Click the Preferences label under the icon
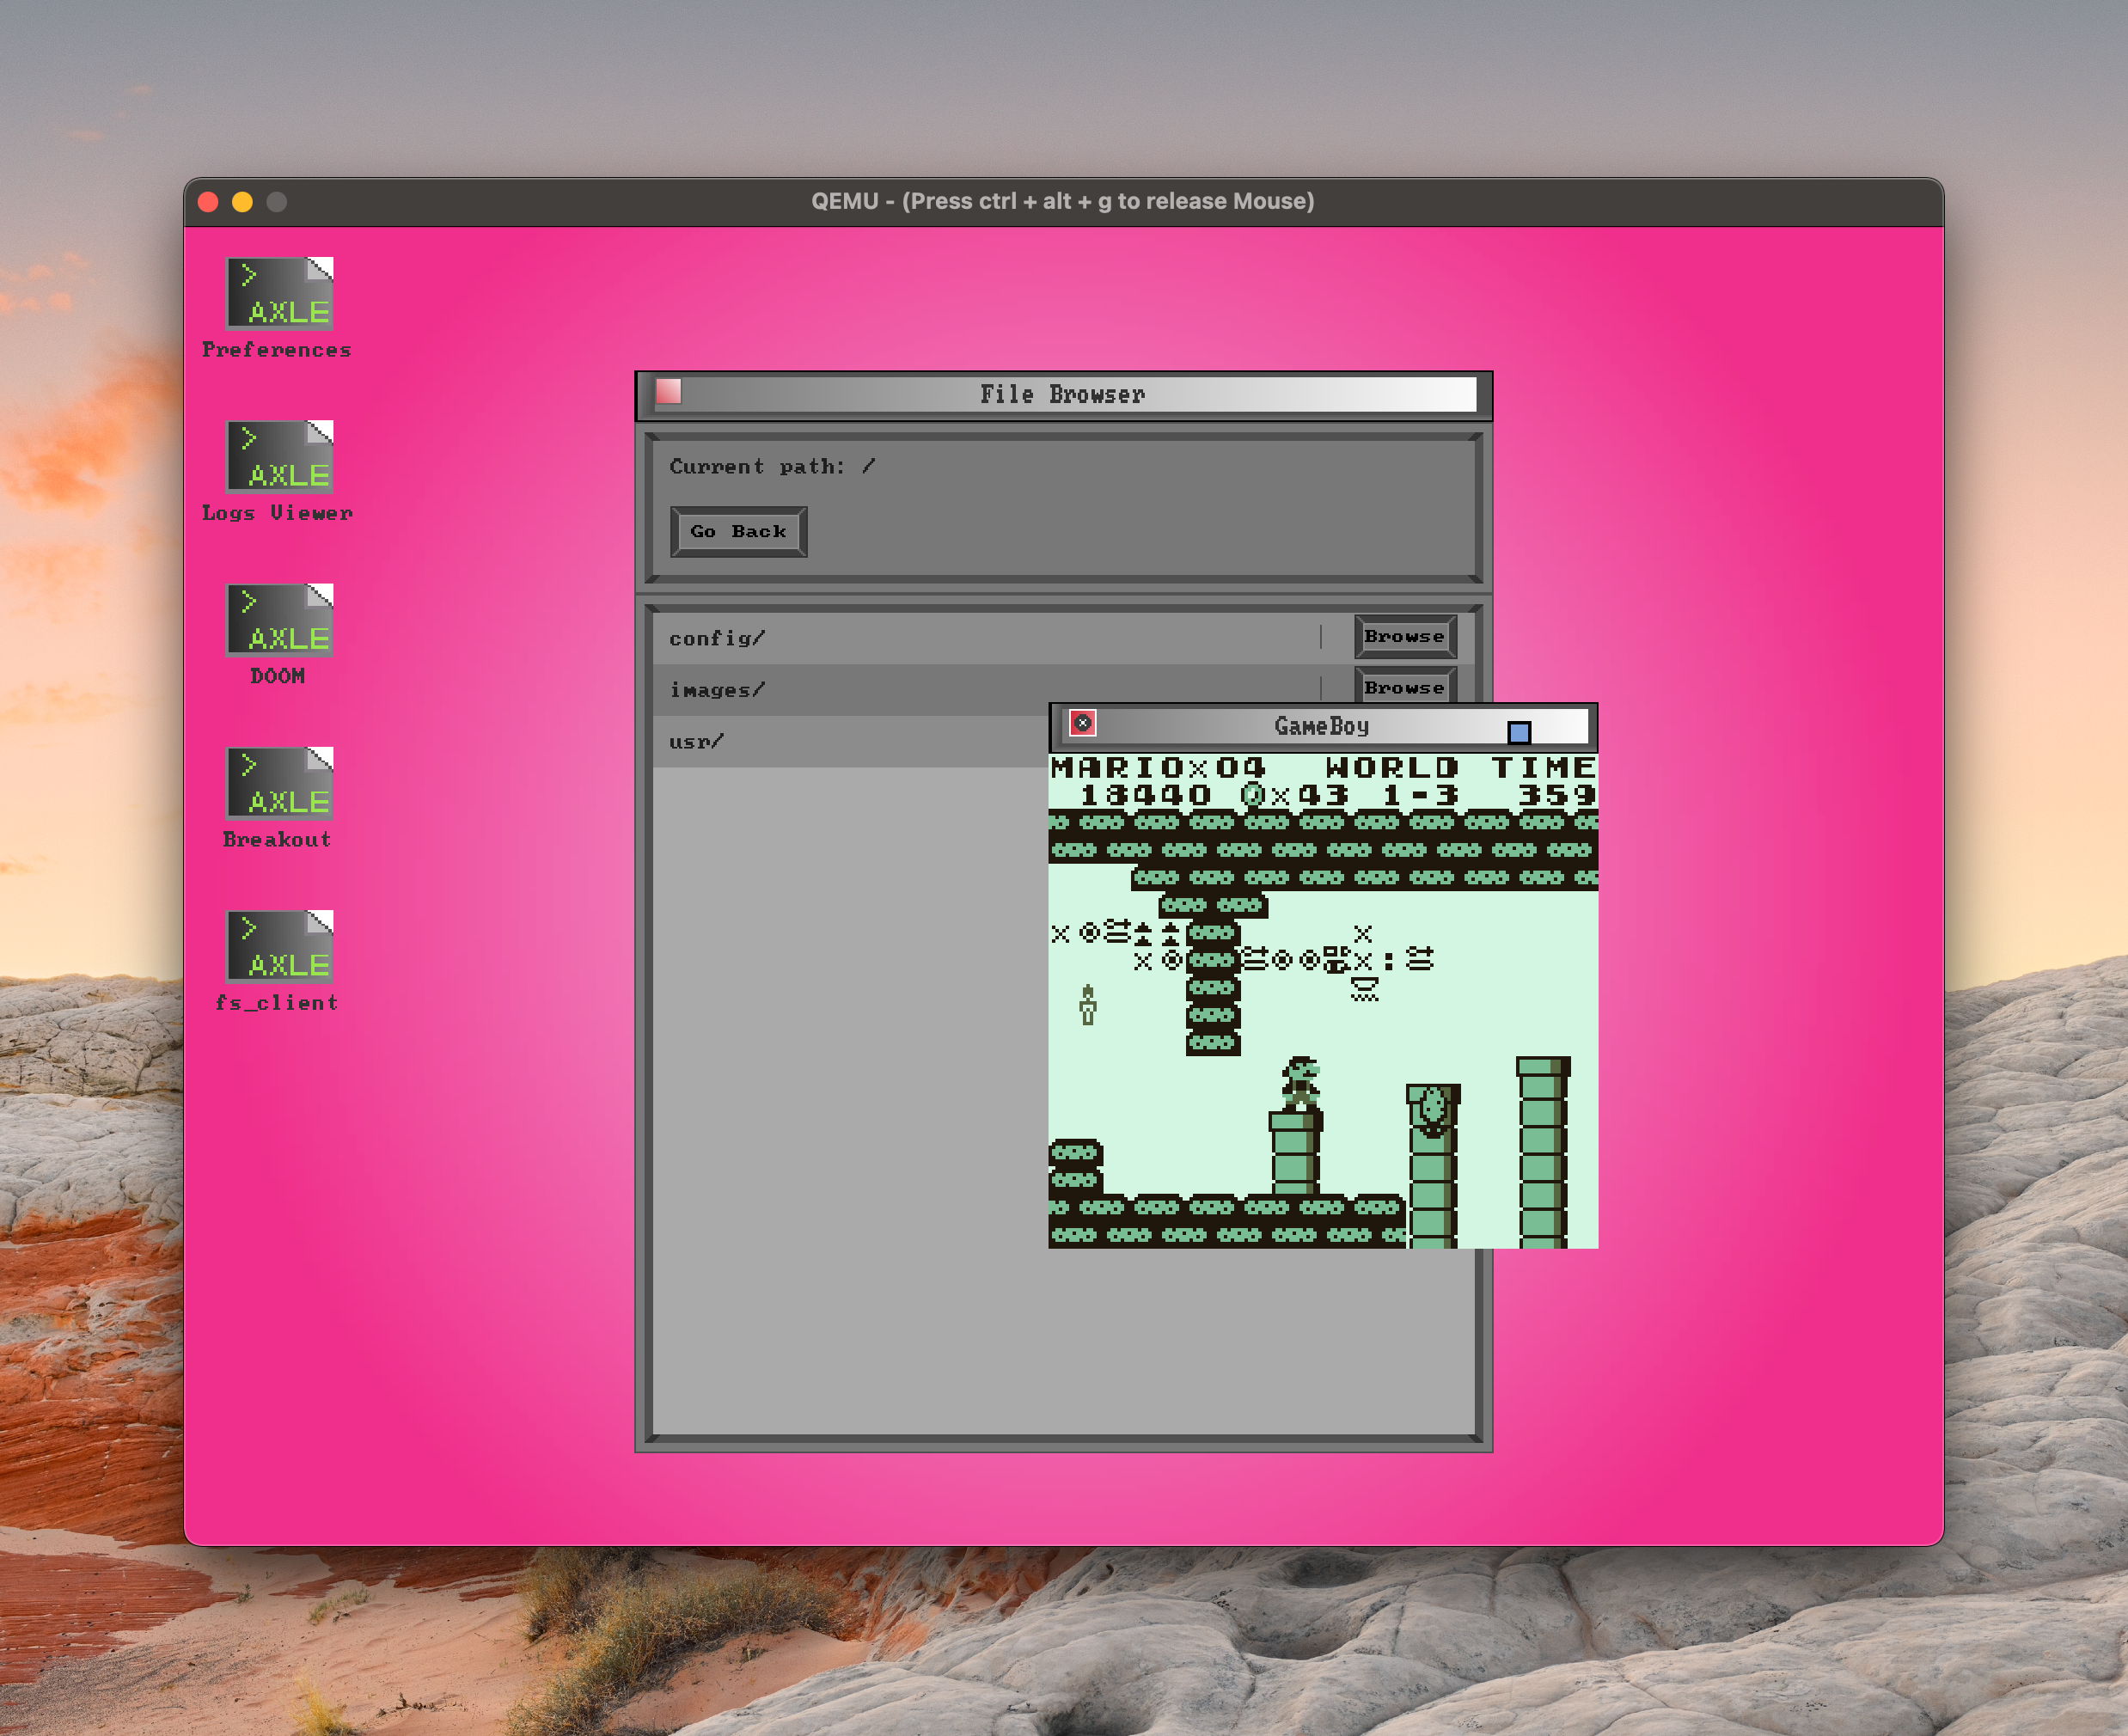This screenshot has width=2128, height=1736. point(277,350)
